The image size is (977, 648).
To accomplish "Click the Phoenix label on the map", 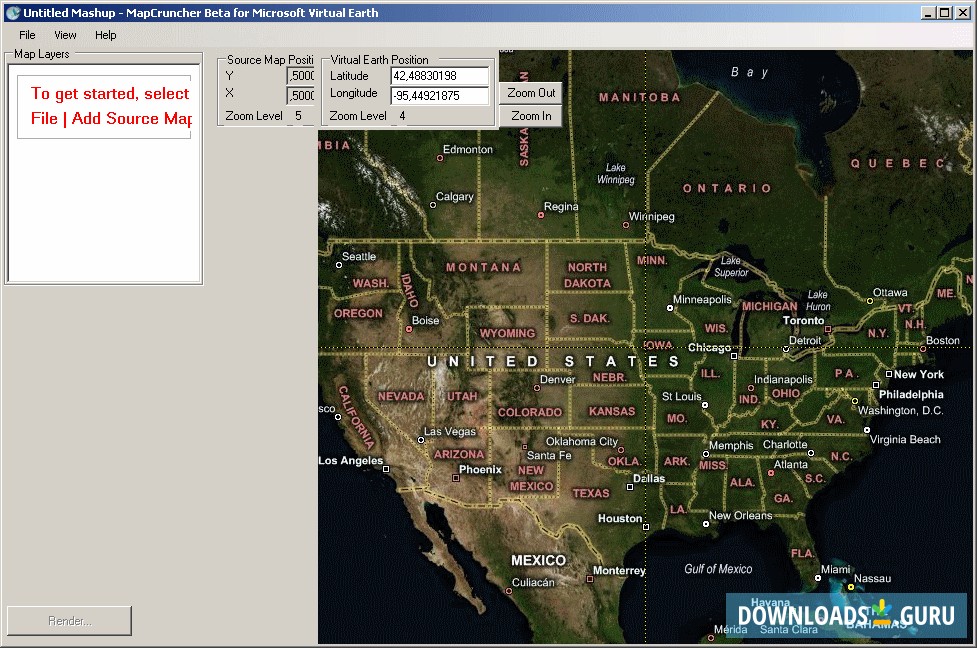I will pos(480,470).
